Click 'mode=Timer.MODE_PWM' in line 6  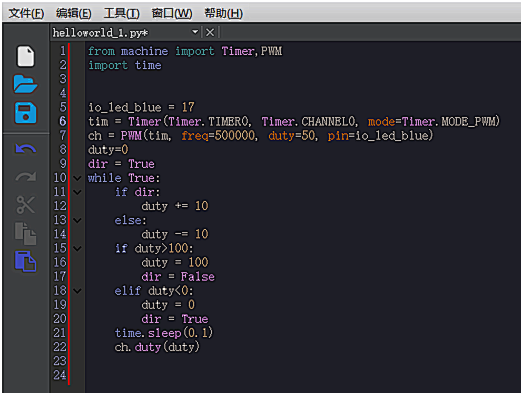pos(433,121)
